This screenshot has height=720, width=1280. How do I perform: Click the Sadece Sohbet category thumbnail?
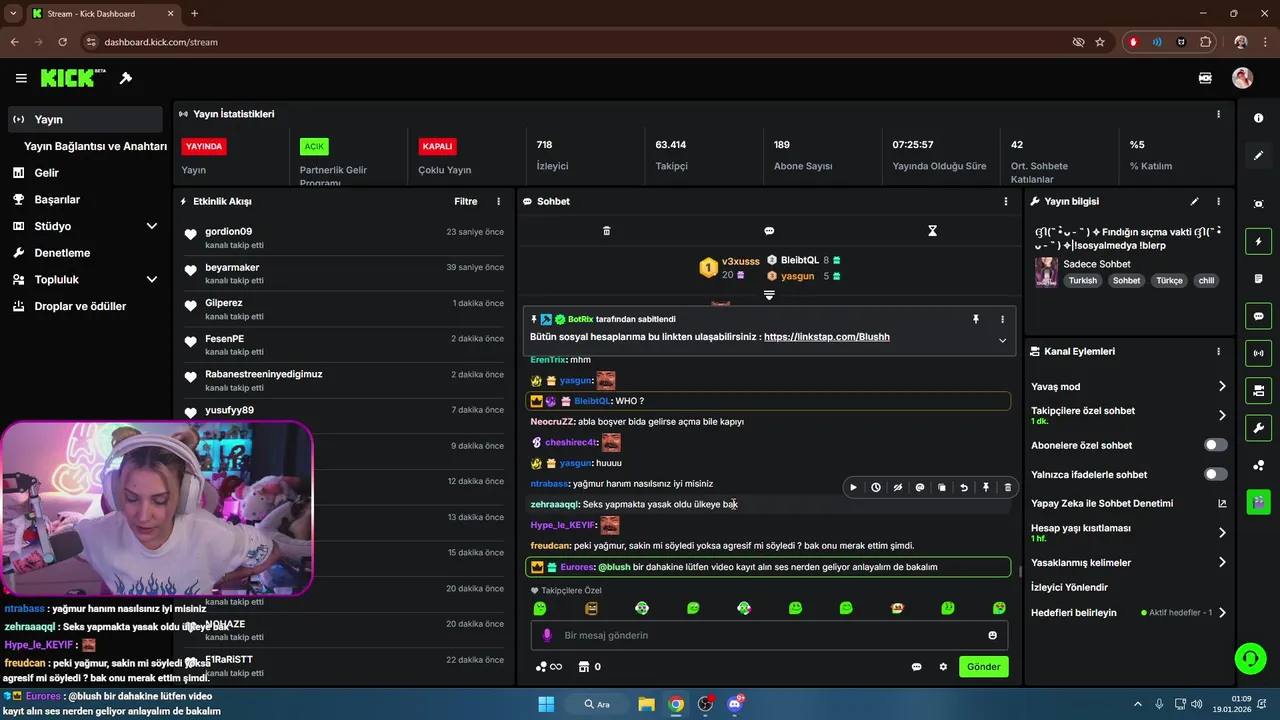[x=1047, y=272]
